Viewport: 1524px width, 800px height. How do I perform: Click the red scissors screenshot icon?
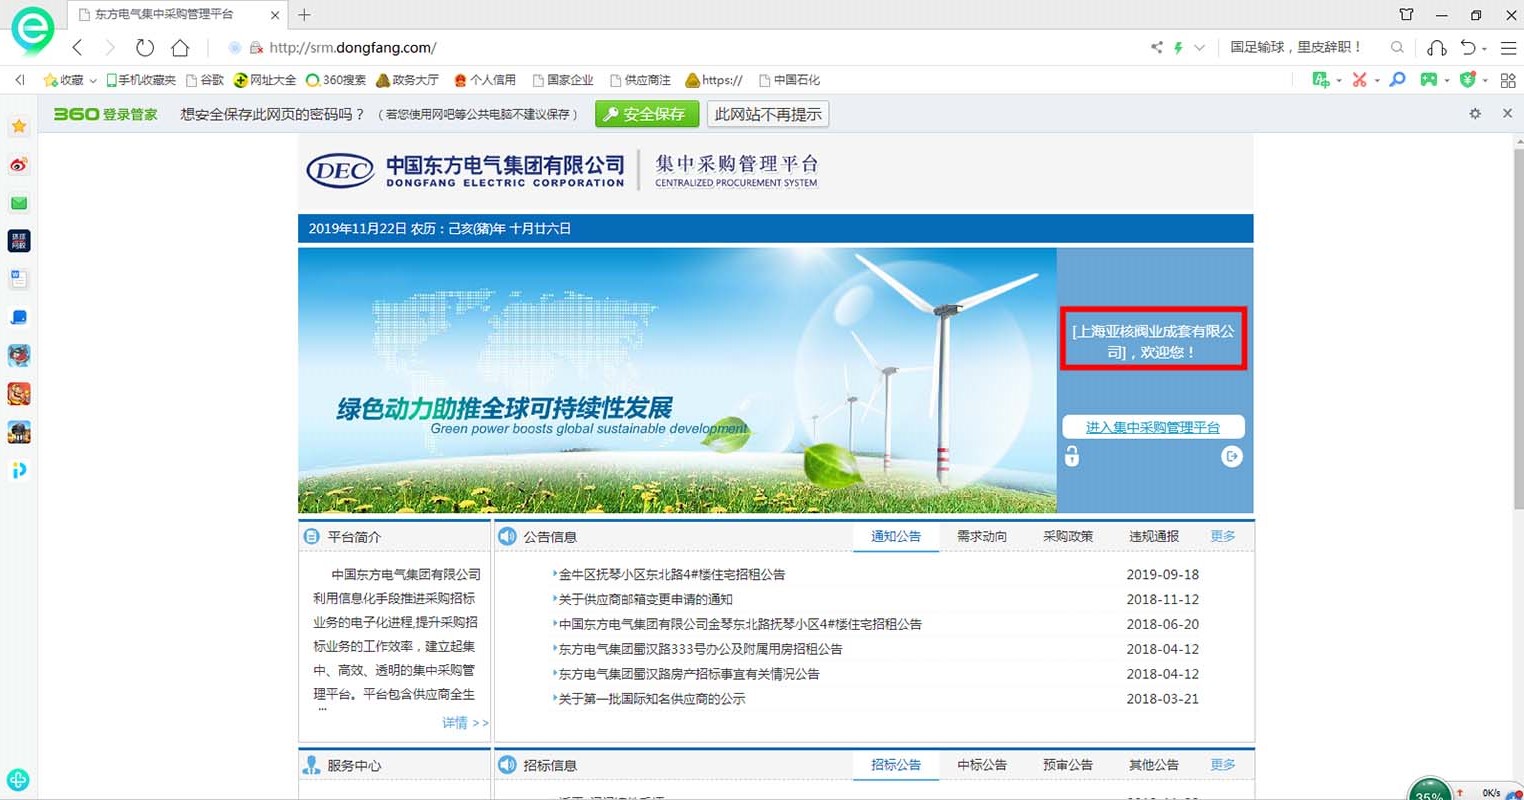[x=1359, y=79]
